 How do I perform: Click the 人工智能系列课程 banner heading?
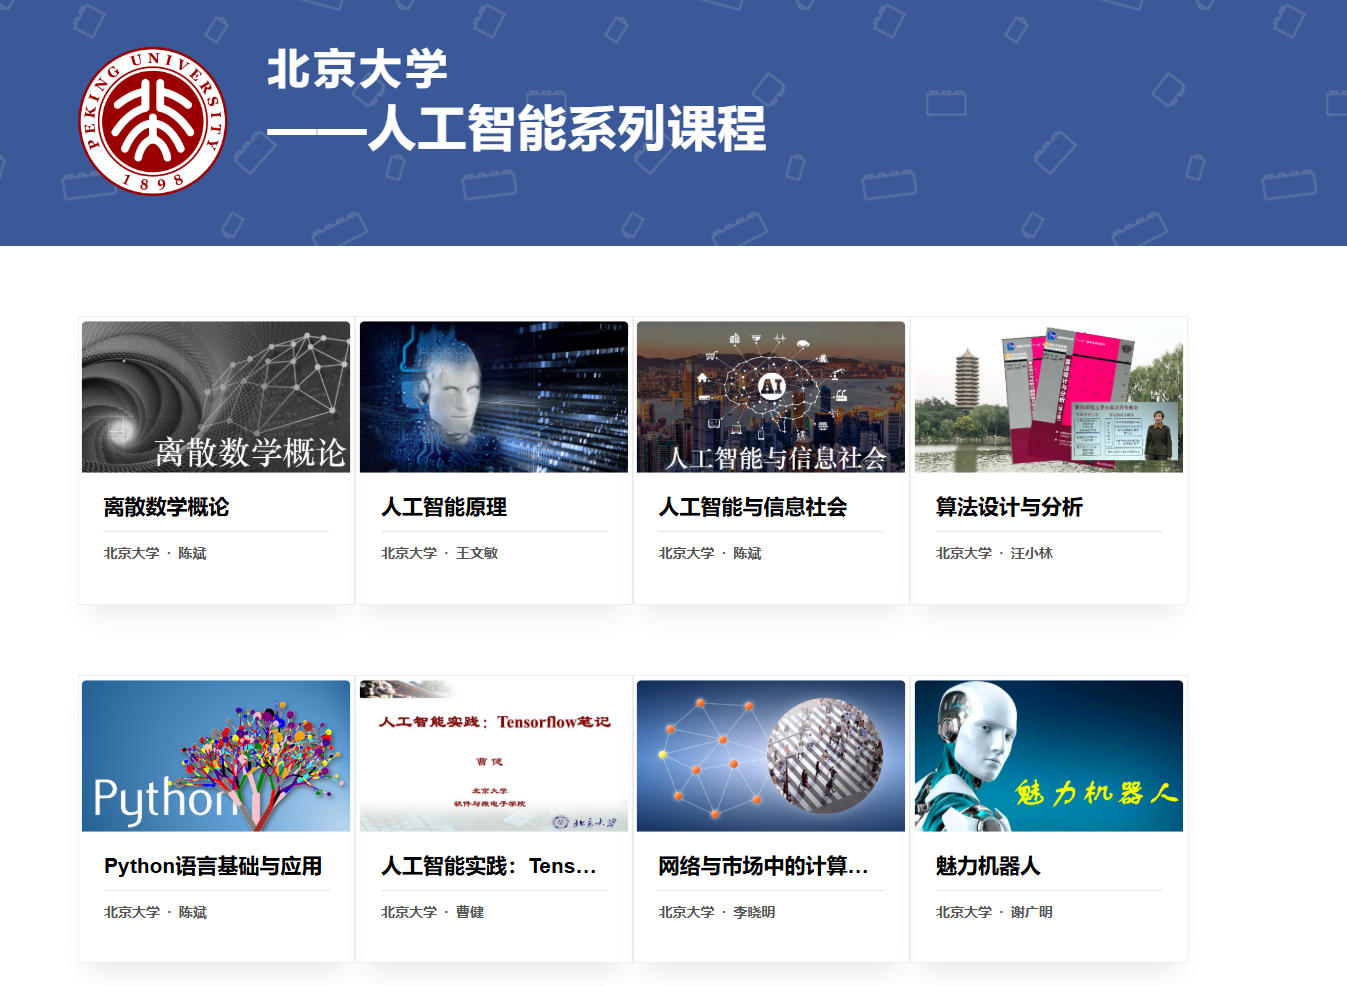tap(567, 129)
